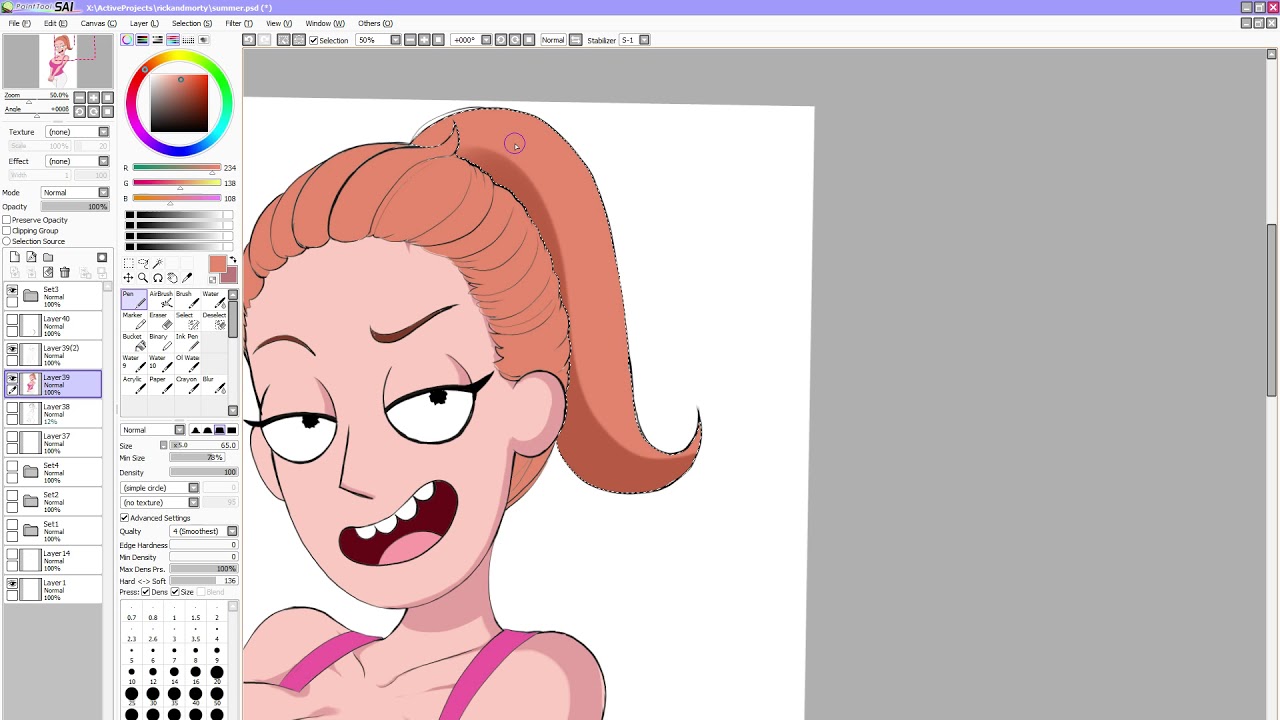Adjust the layer Opacity slider
This screenshot has width=1280, height=720.
[x=75, y=207]
